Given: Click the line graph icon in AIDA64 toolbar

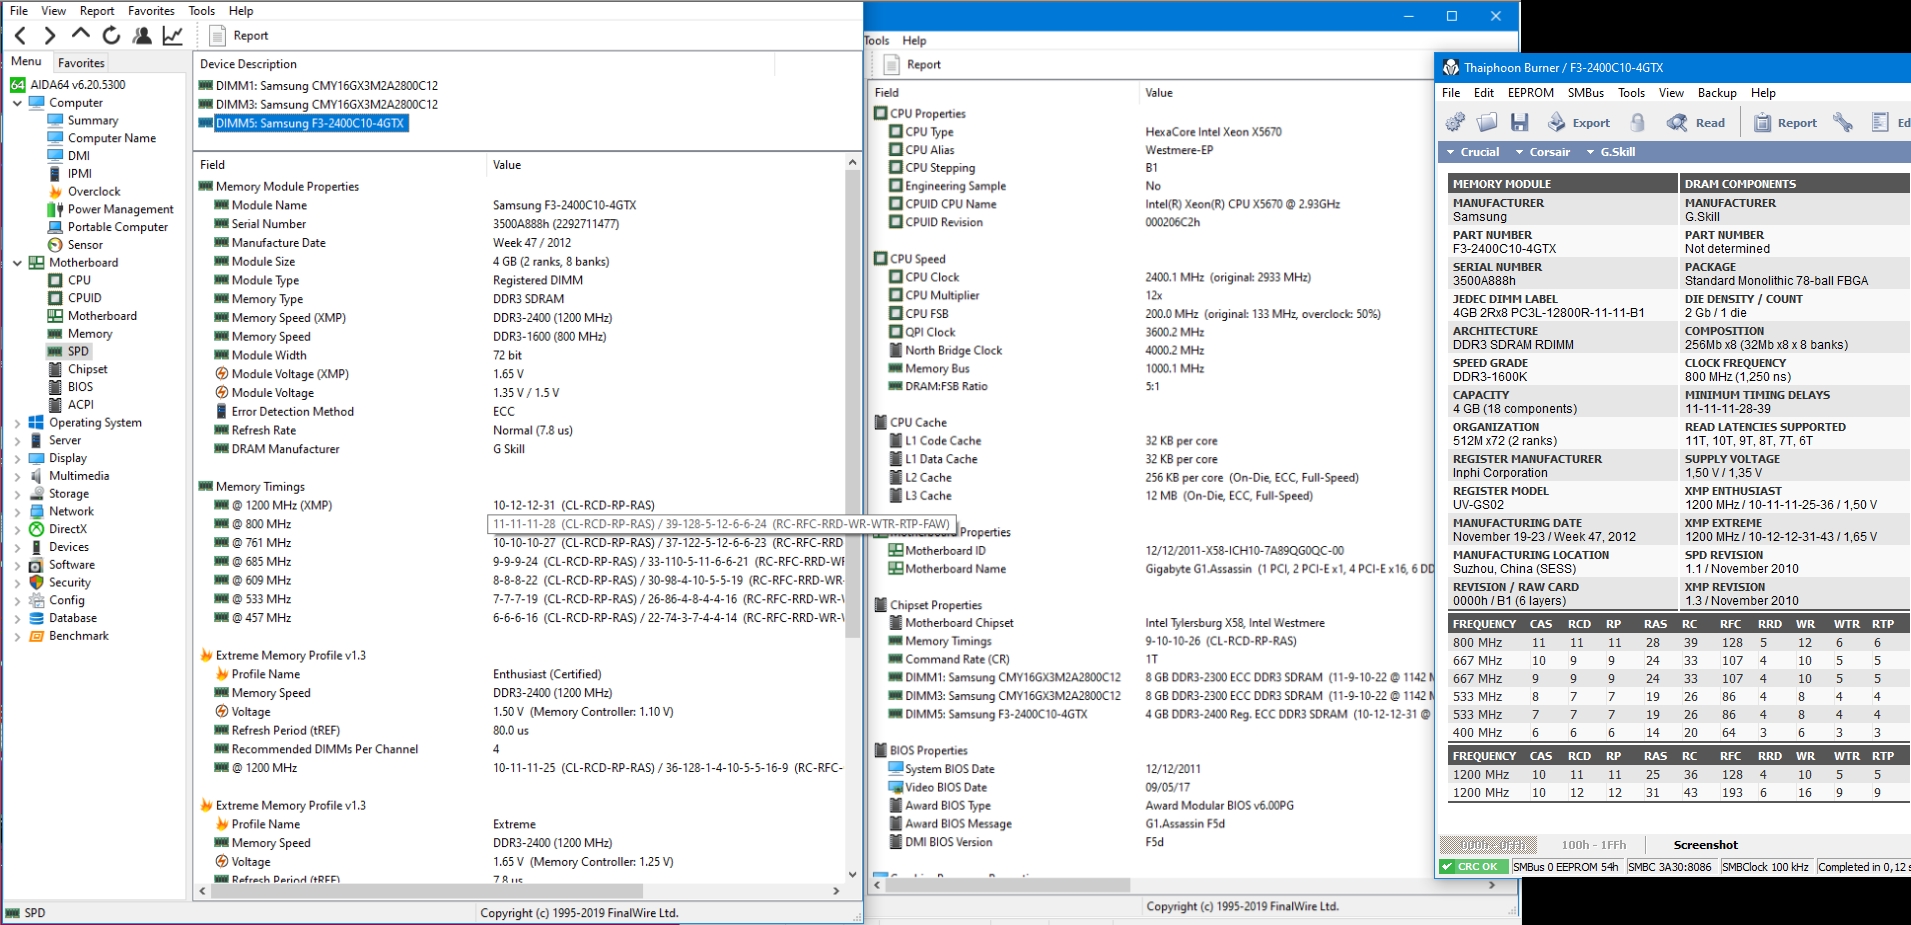Looking at the screenshot, I should [x=173, y=35].
